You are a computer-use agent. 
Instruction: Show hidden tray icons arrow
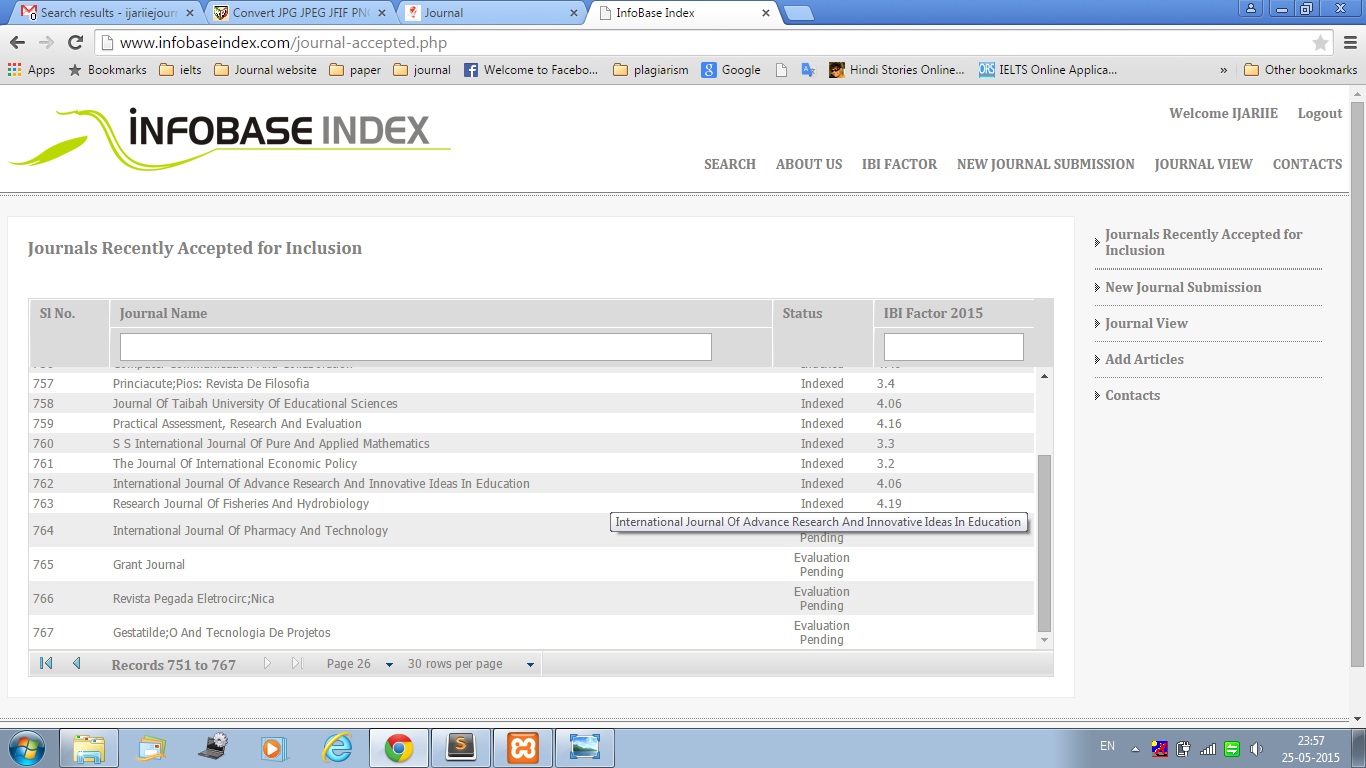point(1135,748)
